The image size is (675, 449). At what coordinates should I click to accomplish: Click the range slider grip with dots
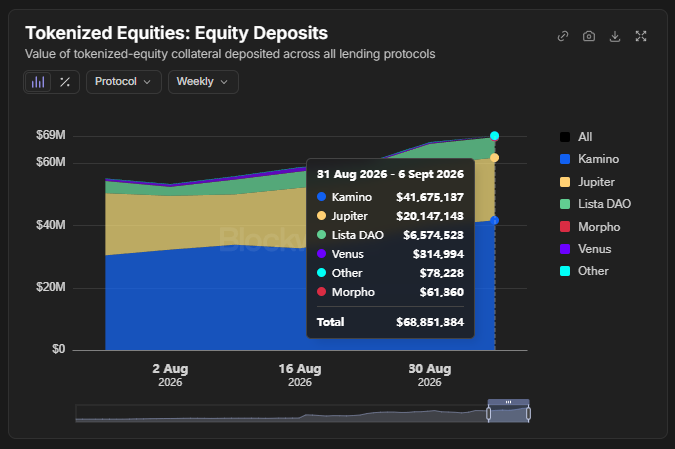point(508,402)
